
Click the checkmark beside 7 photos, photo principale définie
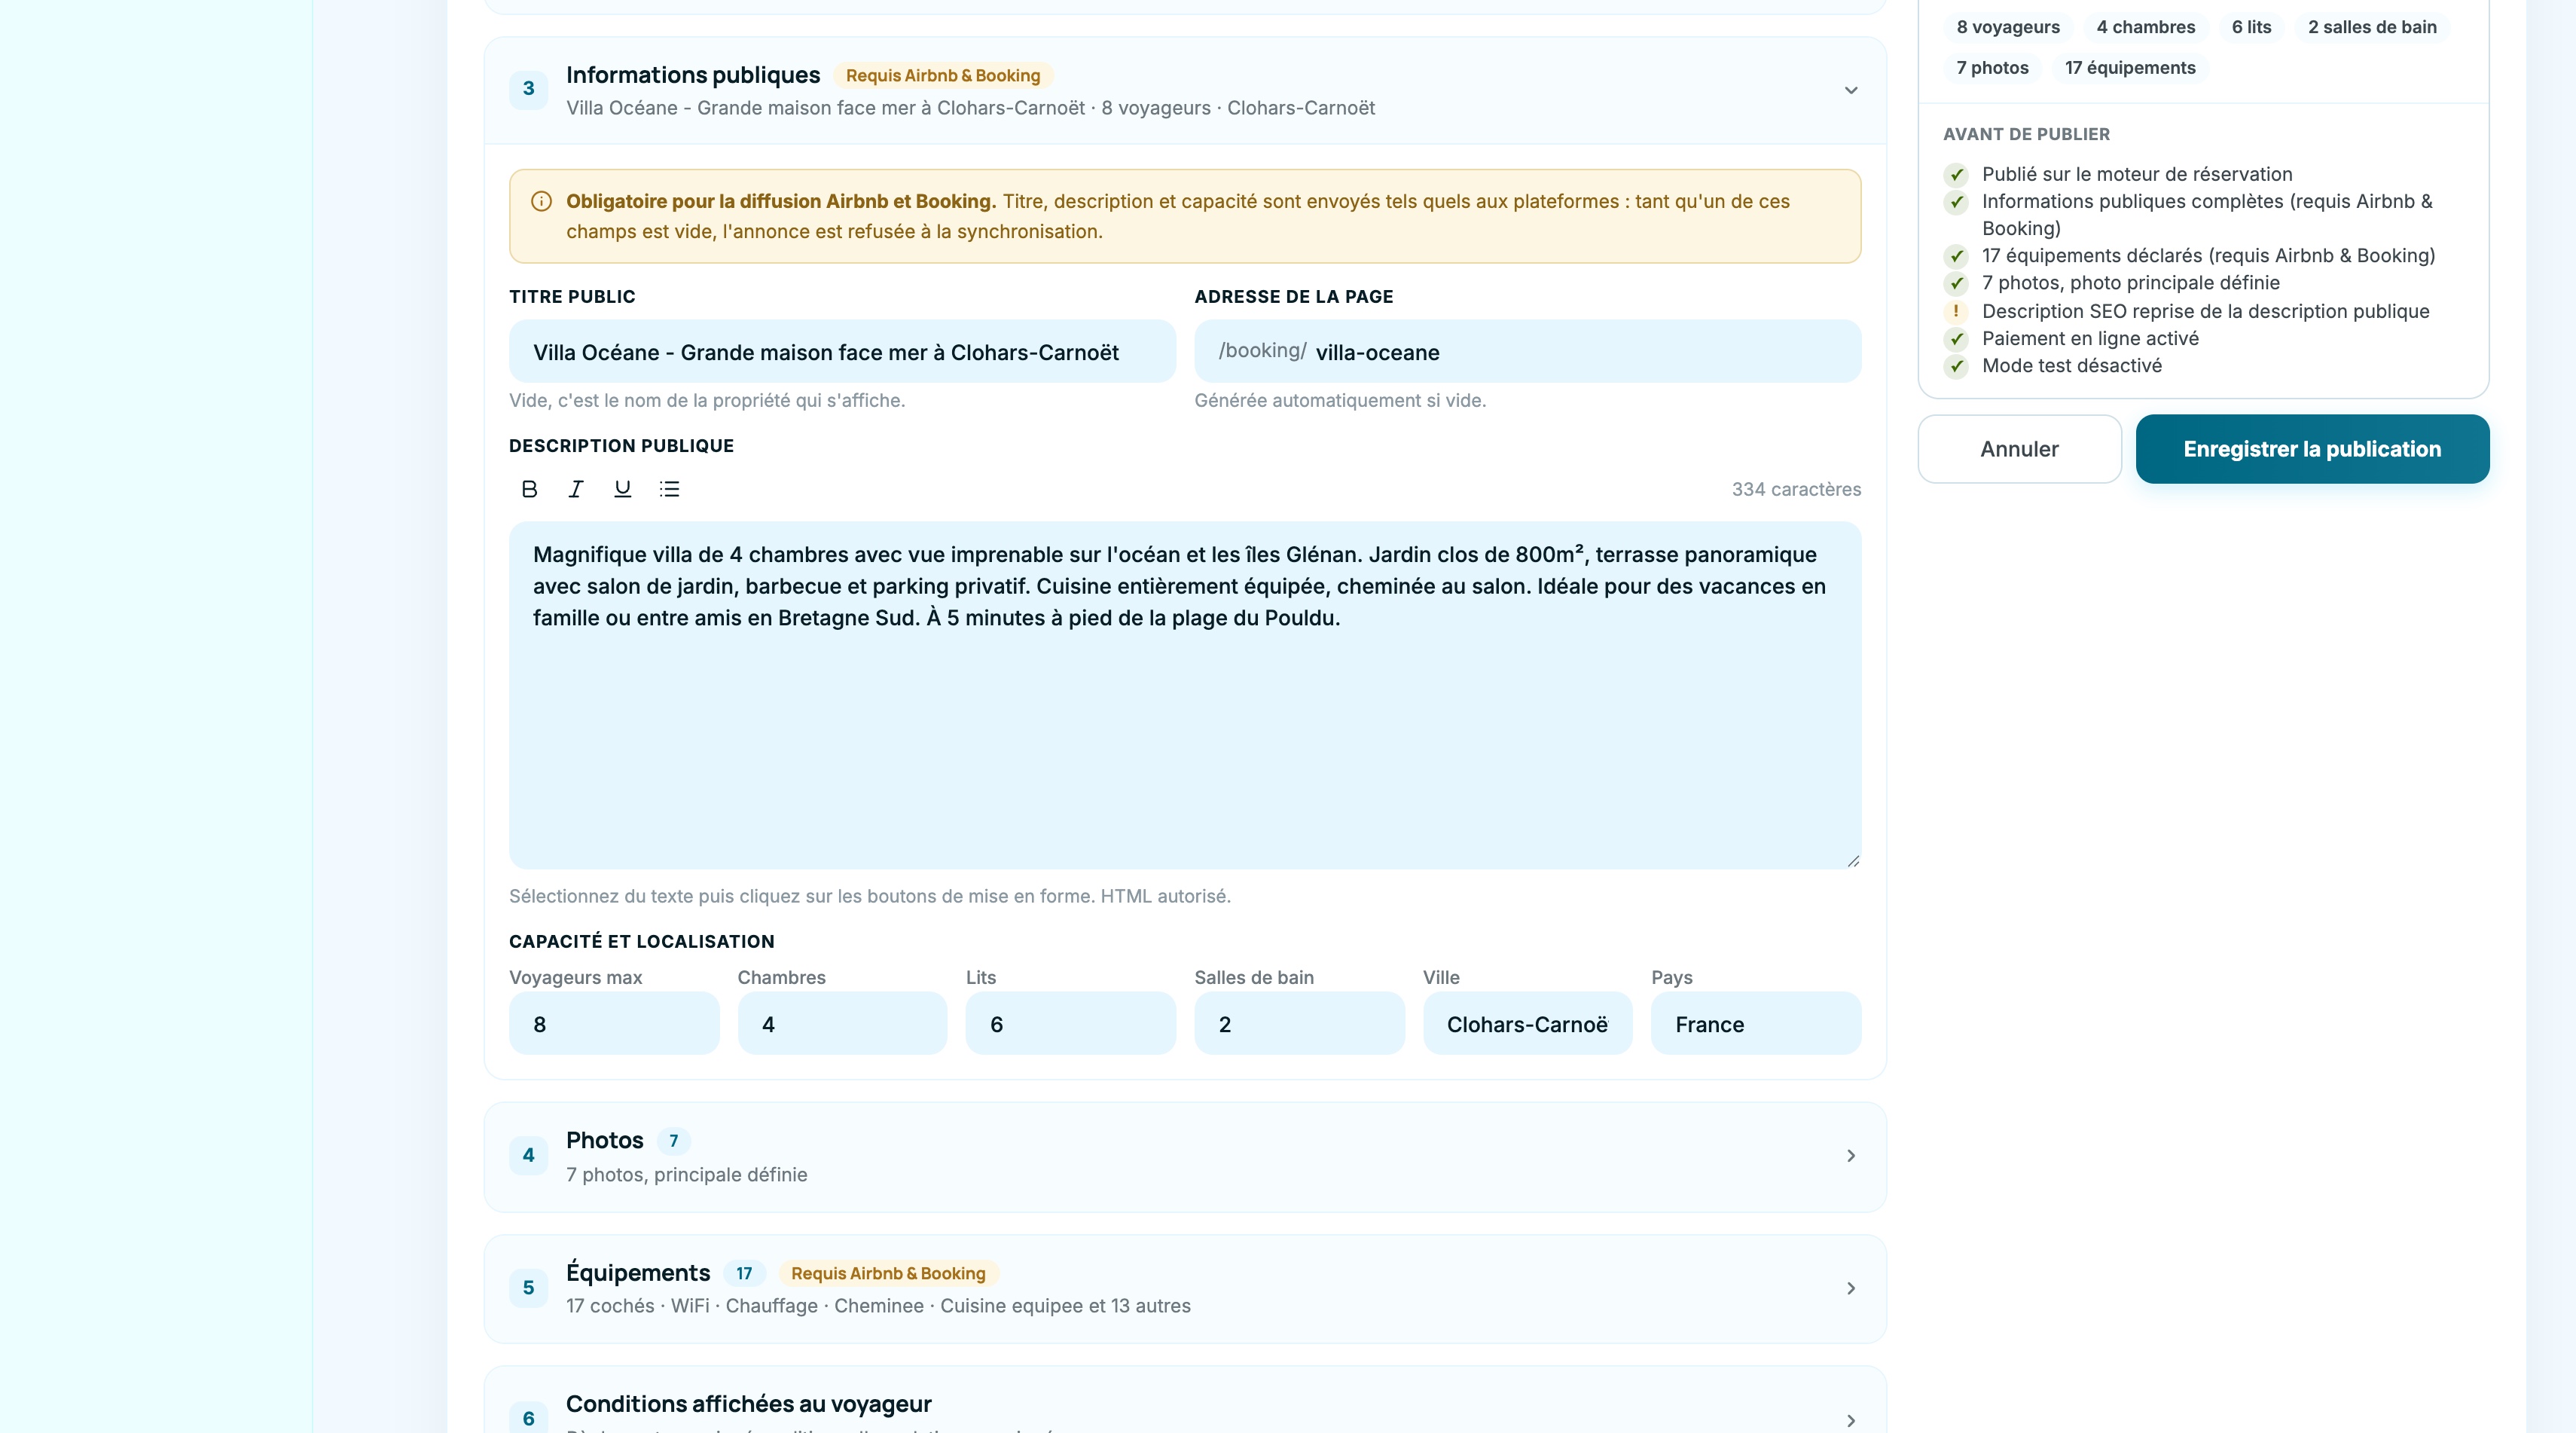point(1956,284)
